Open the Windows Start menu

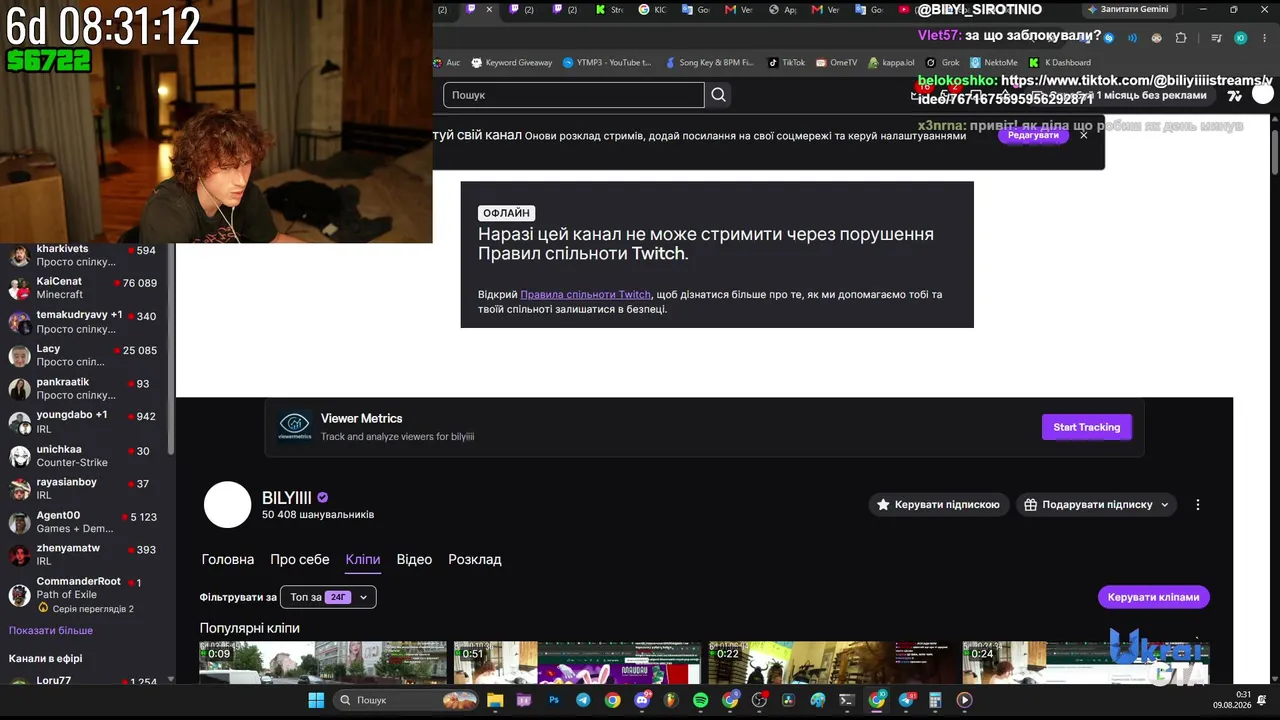316,700
